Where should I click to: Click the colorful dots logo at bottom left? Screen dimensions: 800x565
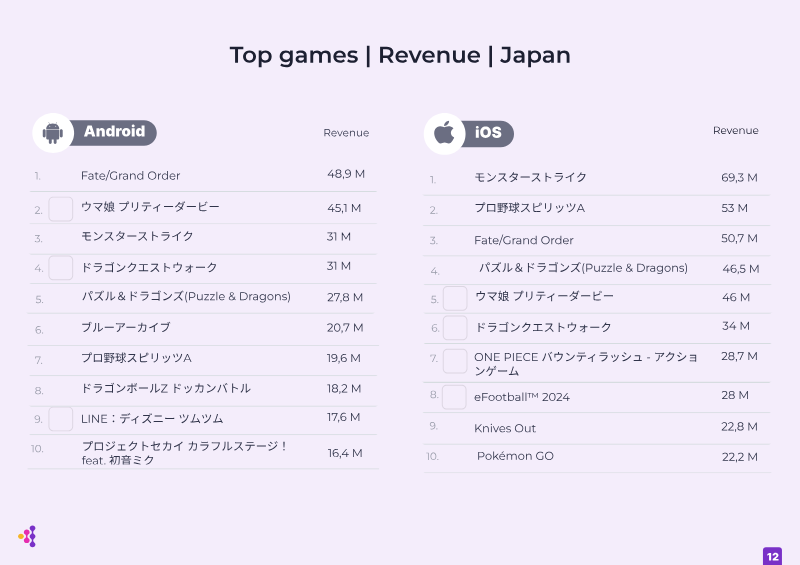pos(28,536)
